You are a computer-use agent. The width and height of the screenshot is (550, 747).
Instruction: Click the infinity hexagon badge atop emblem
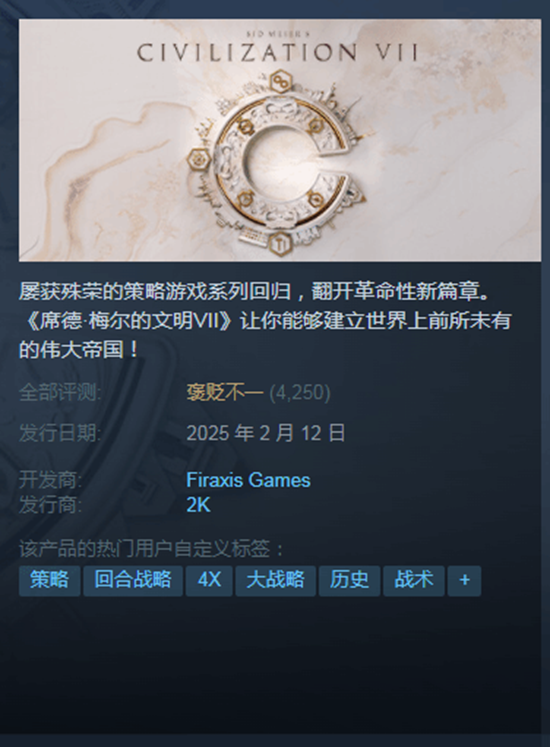(280, 83)
